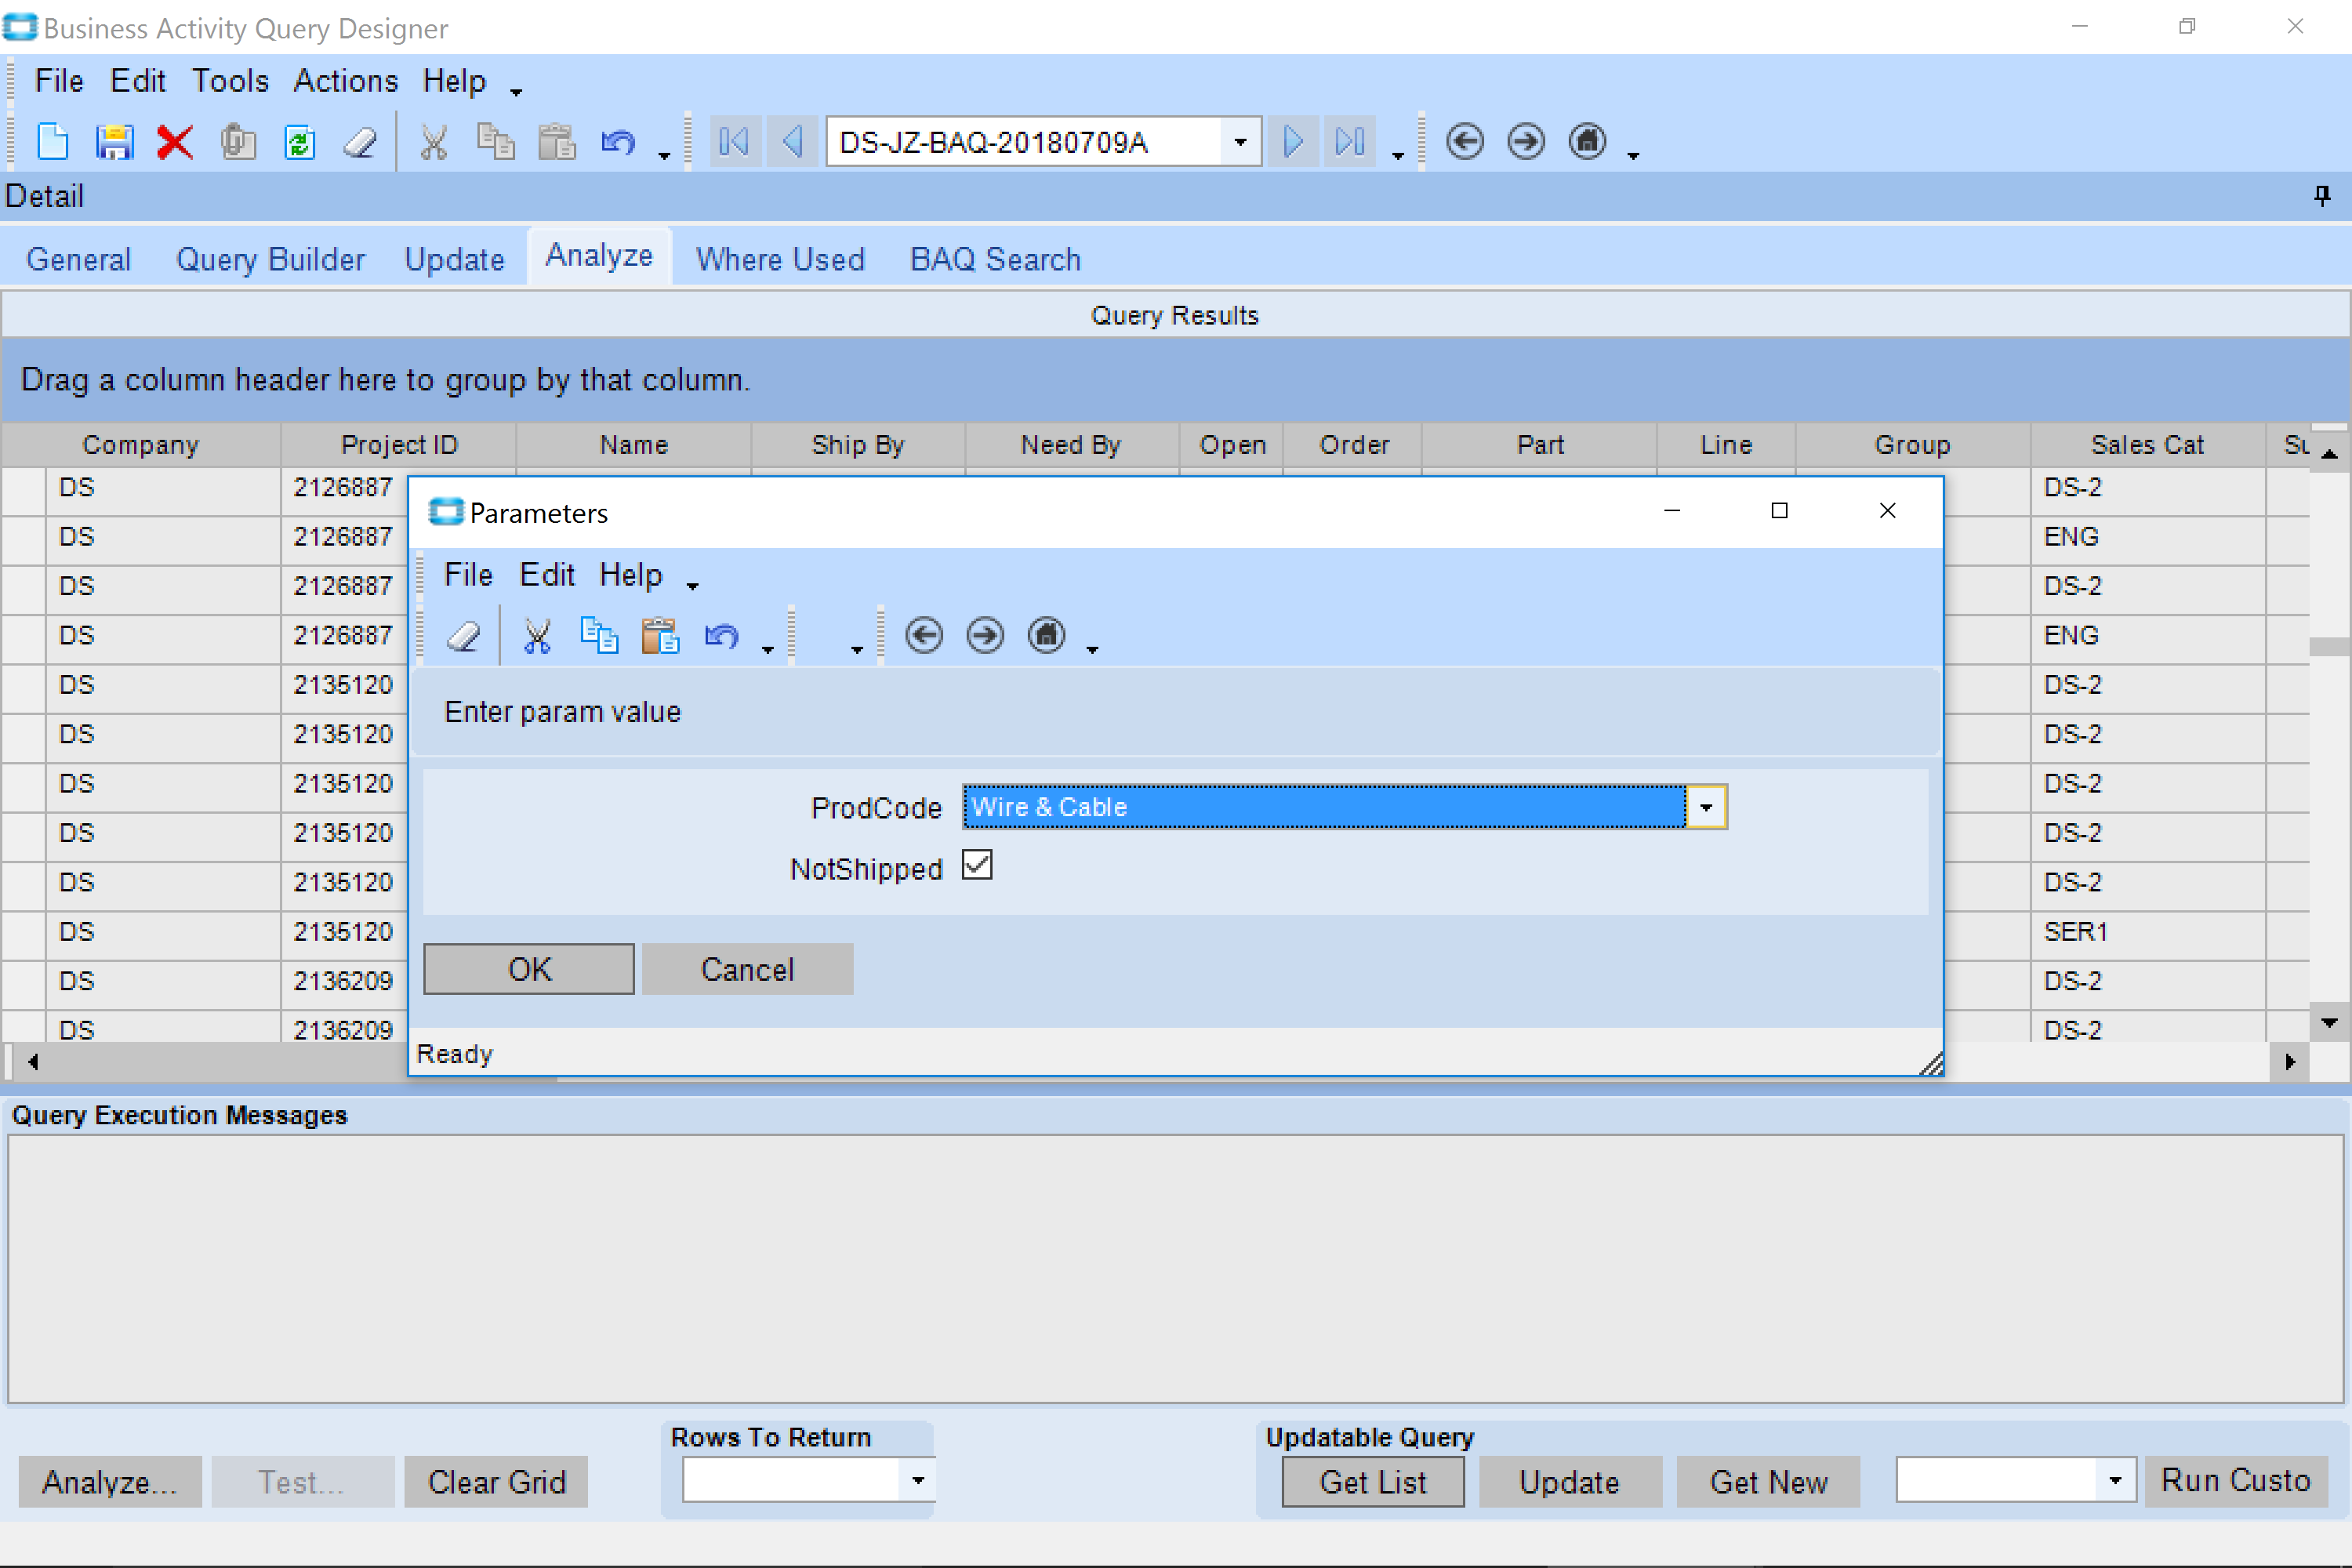
Task: Open the Actions menu
Action: [x=345, y=81]
